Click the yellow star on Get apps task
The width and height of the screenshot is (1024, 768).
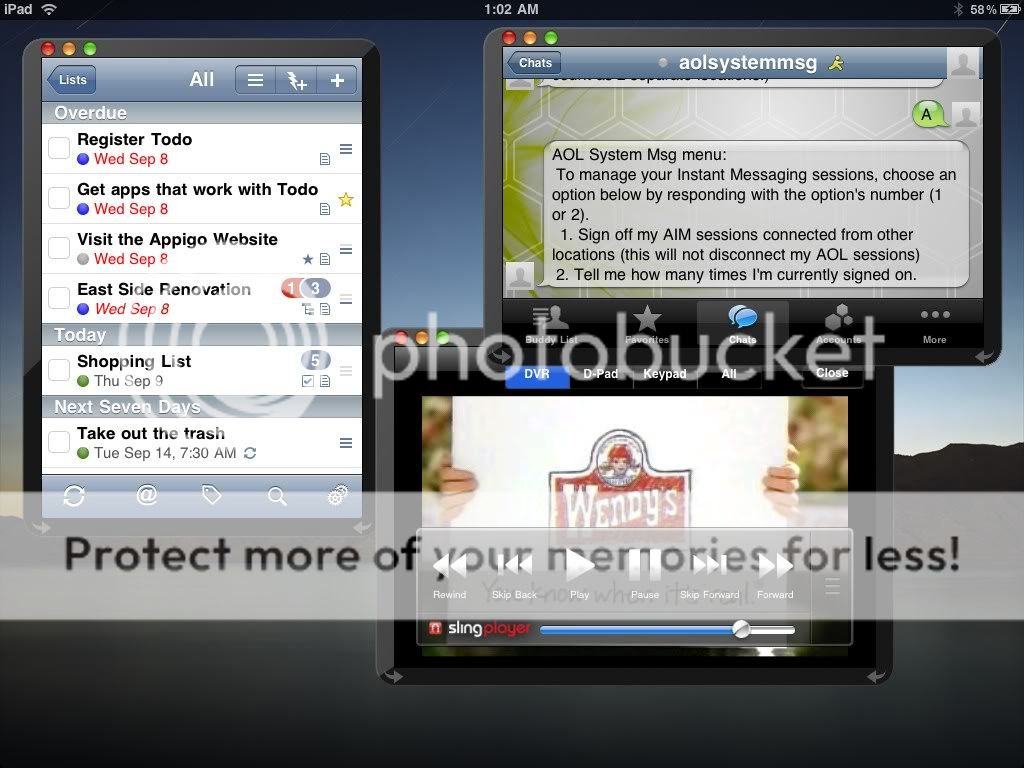pos(345,199)
